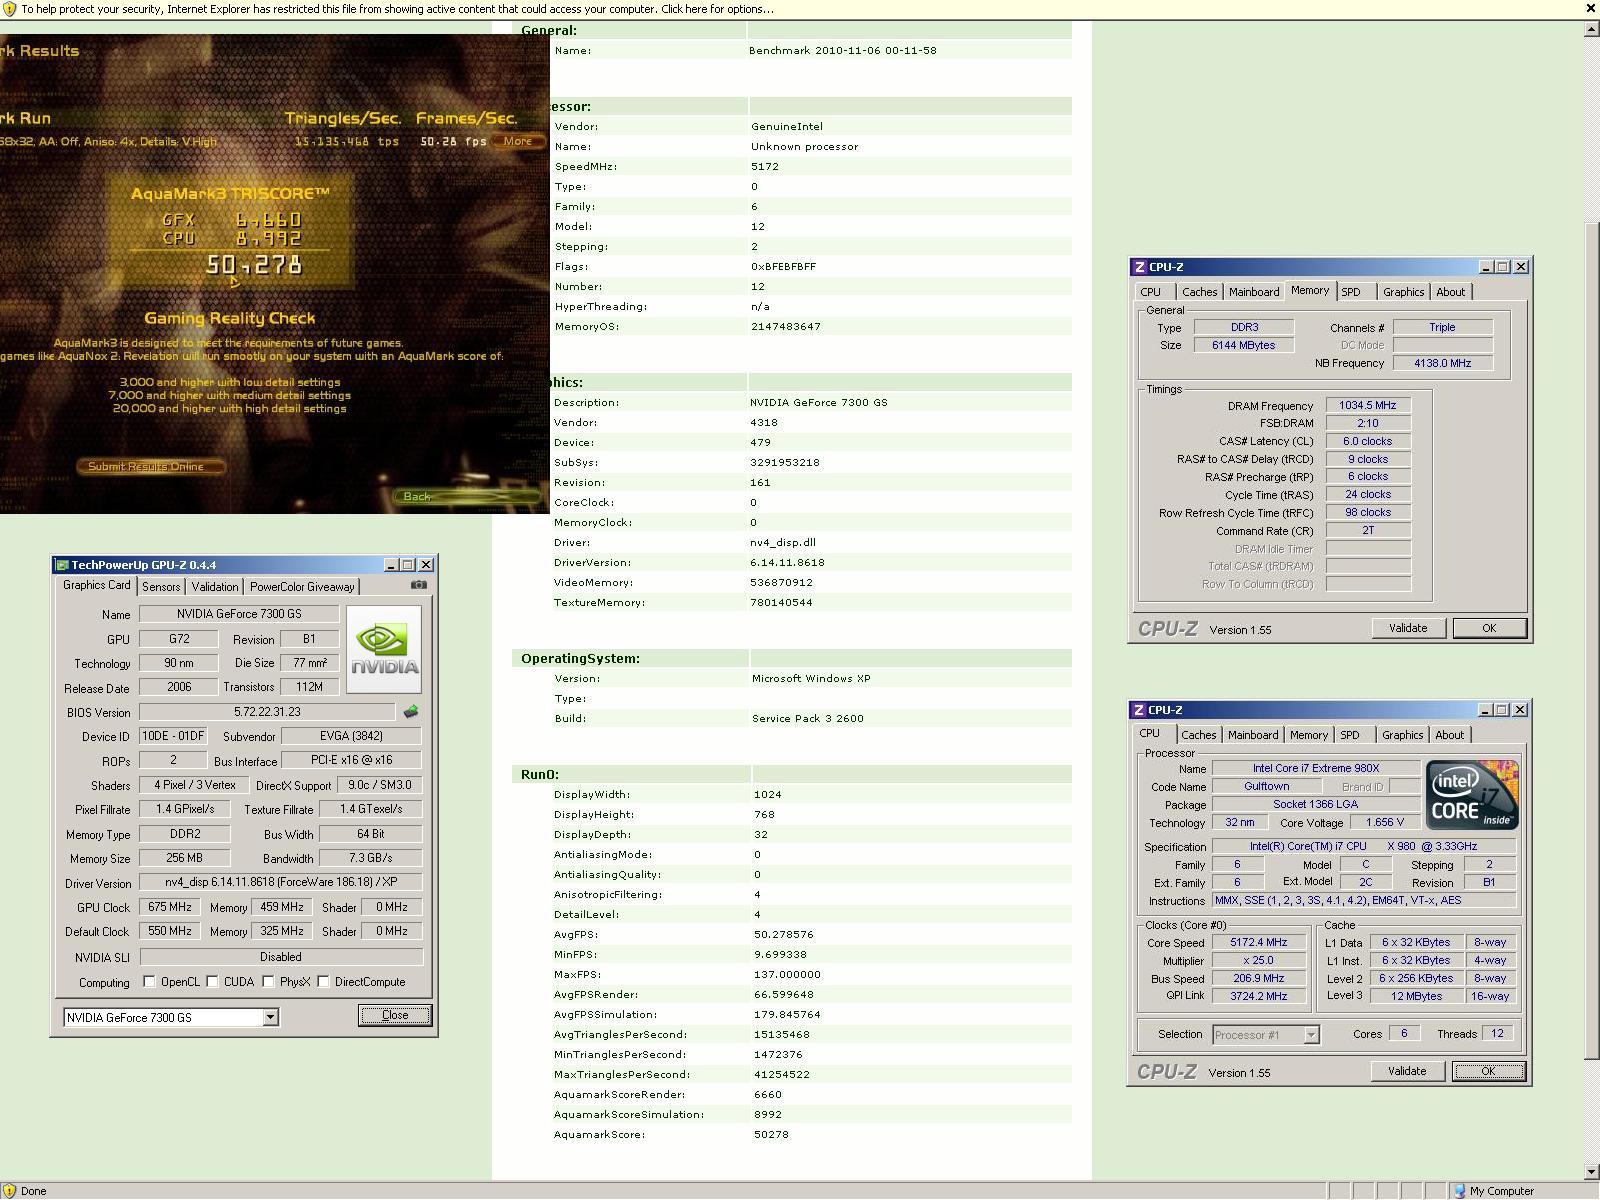Toggle the PhysX checkbox in GPU-Z
Screen dimensions: 1600x1200
(268, 982)
